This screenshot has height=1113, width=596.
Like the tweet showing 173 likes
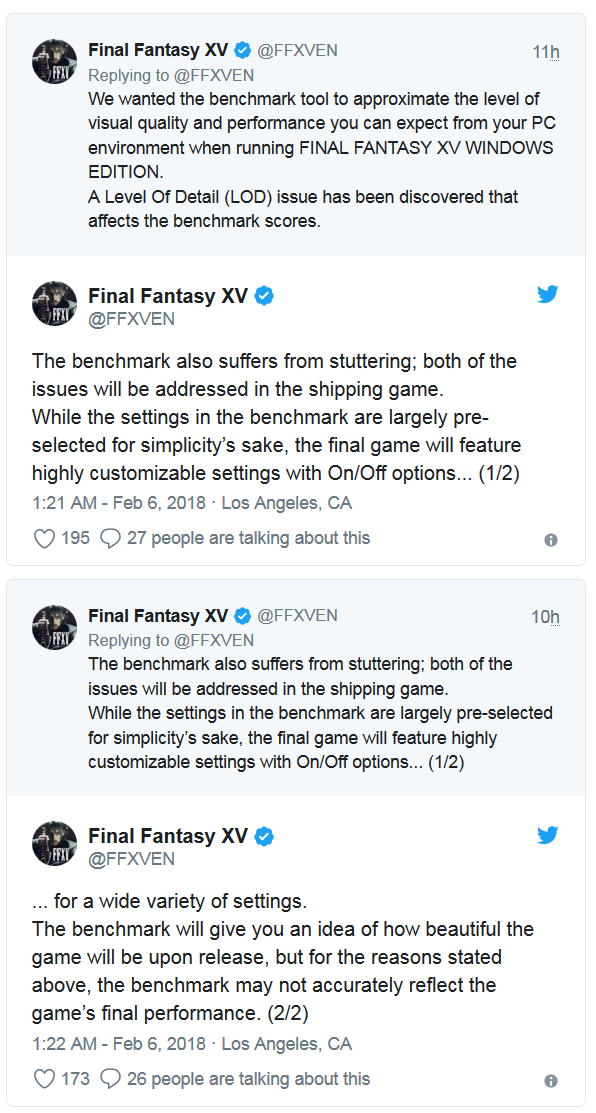click(43, 1077)
